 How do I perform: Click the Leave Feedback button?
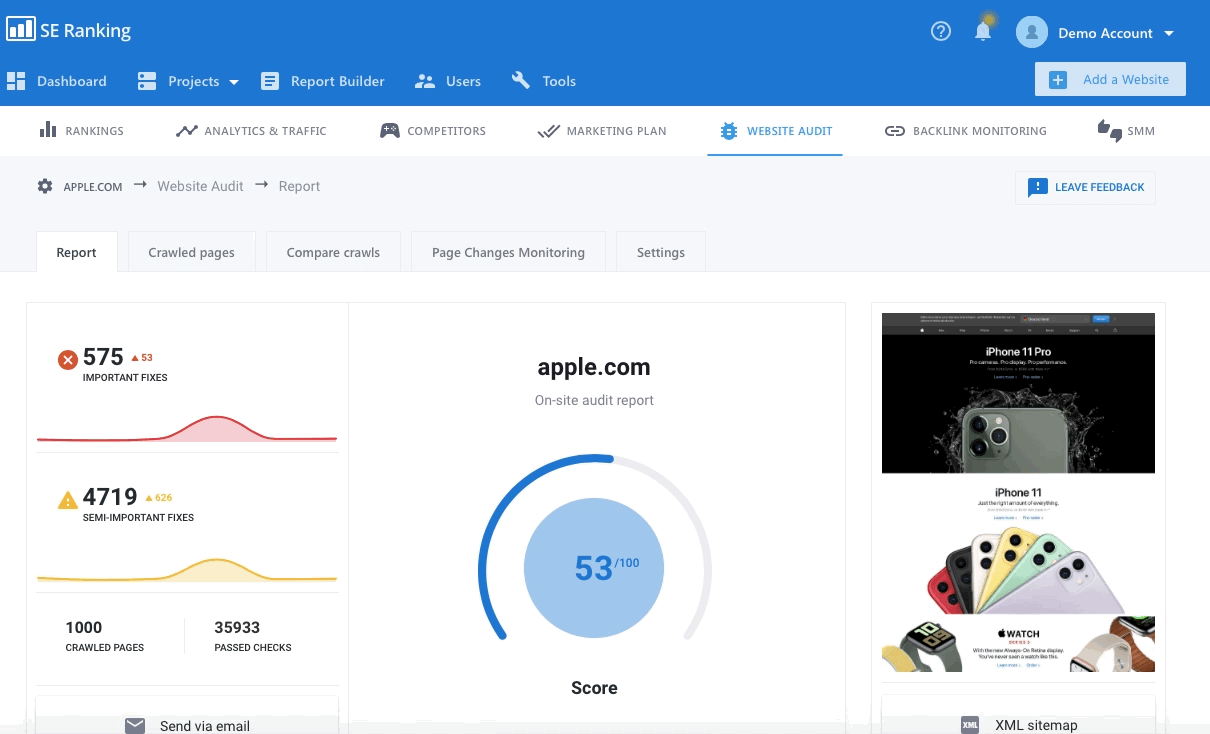(x=1085, y=187)
